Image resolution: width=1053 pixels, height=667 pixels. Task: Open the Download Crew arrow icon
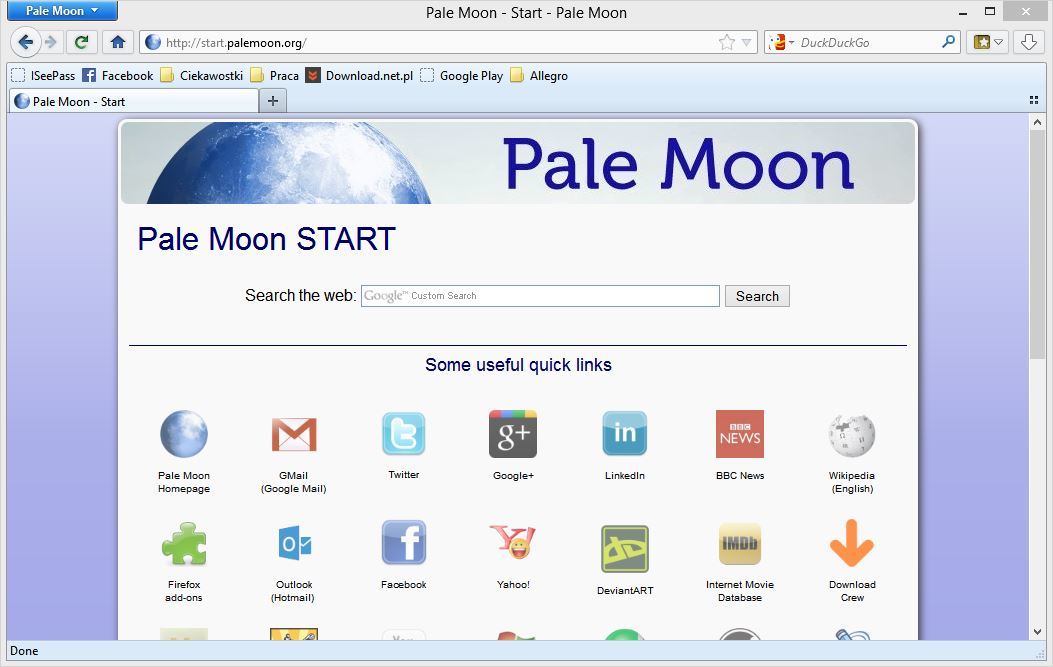pos(852,543)
